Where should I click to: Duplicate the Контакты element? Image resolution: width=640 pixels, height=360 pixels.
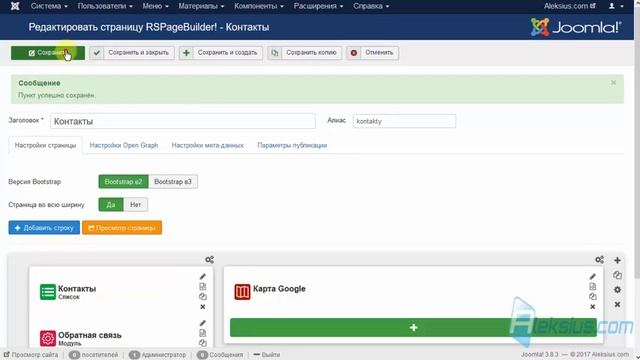click(x=202, y=297)
